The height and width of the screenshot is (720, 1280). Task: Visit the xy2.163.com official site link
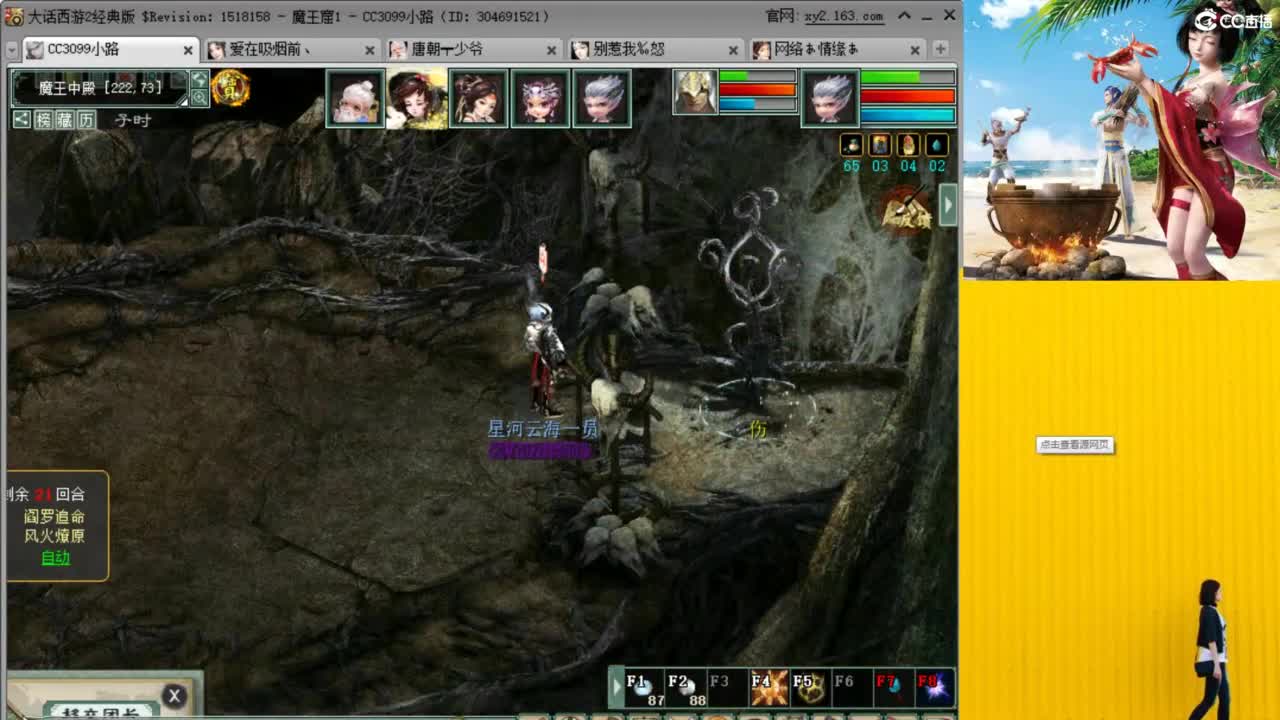click(844, 16)
